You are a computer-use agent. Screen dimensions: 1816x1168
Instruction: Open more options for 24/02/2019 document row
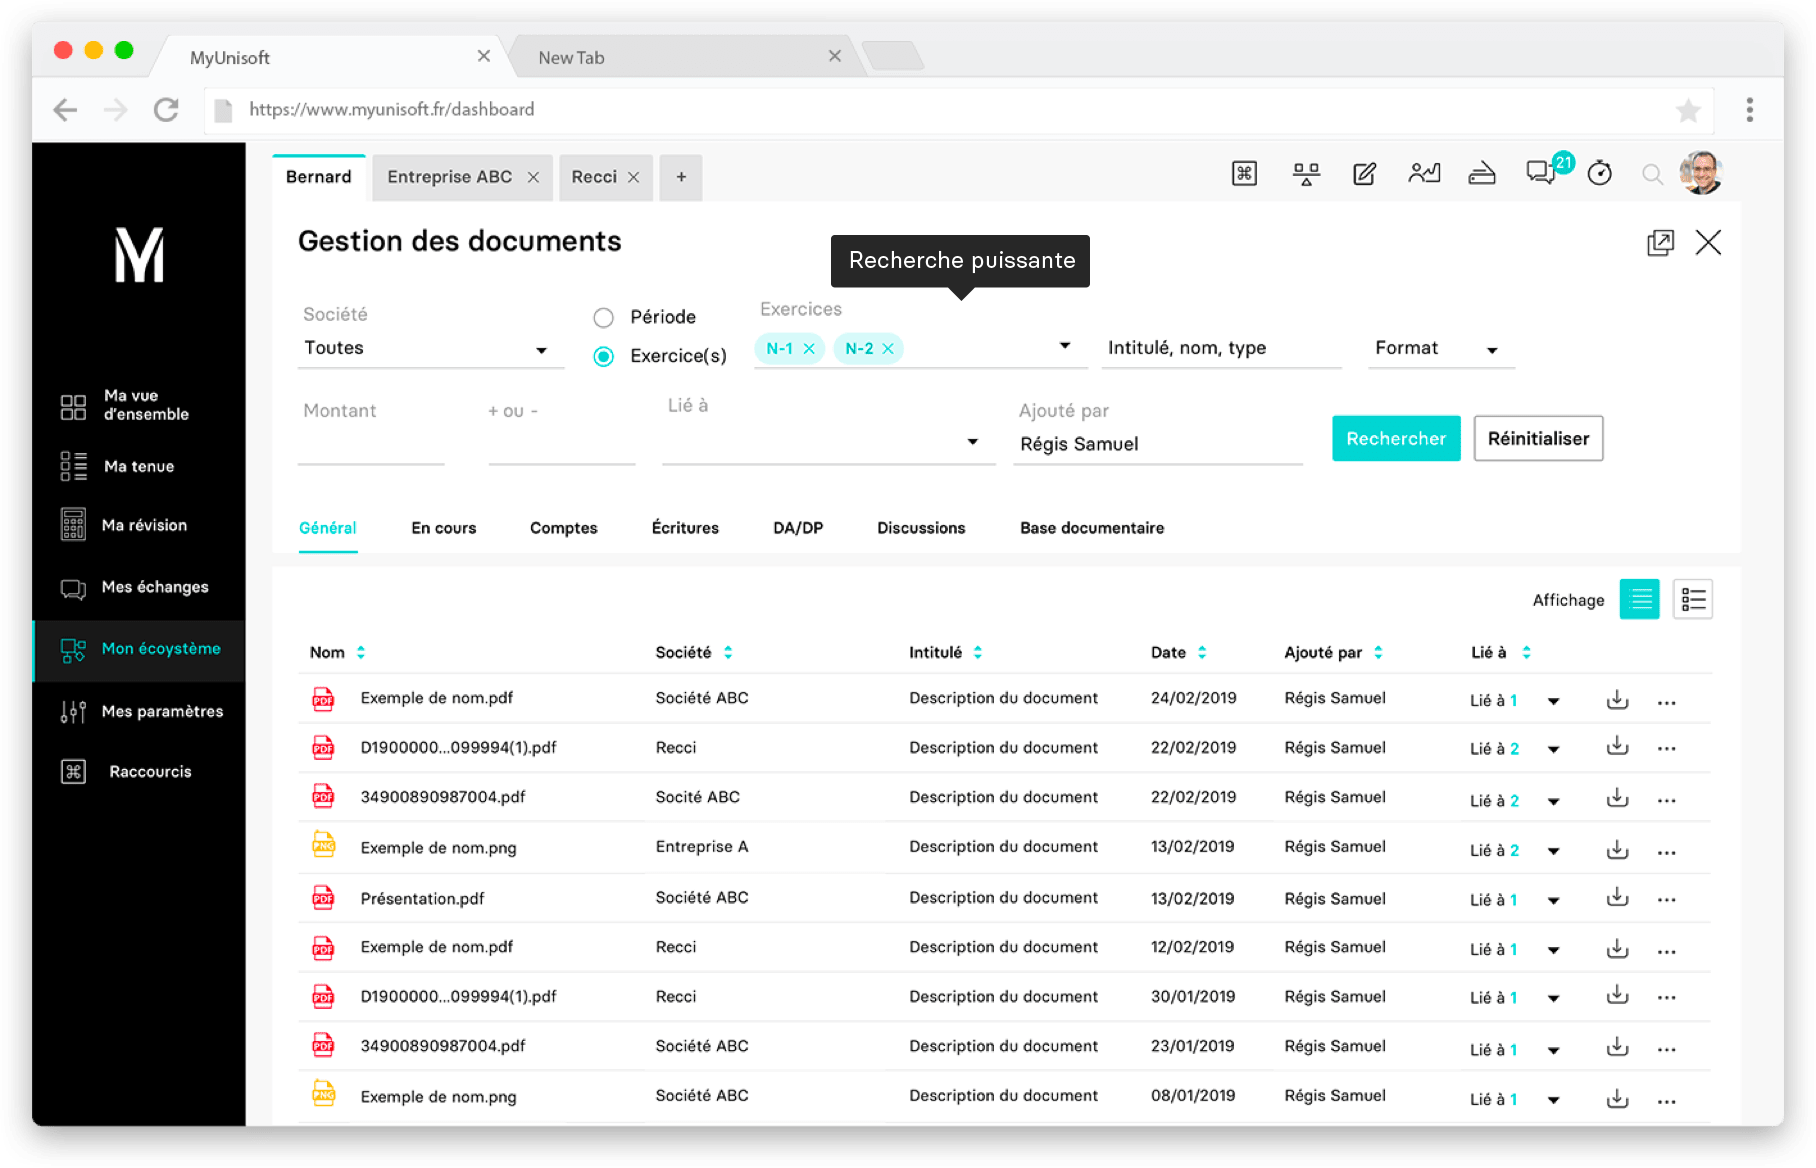(x=1666, y=703)
